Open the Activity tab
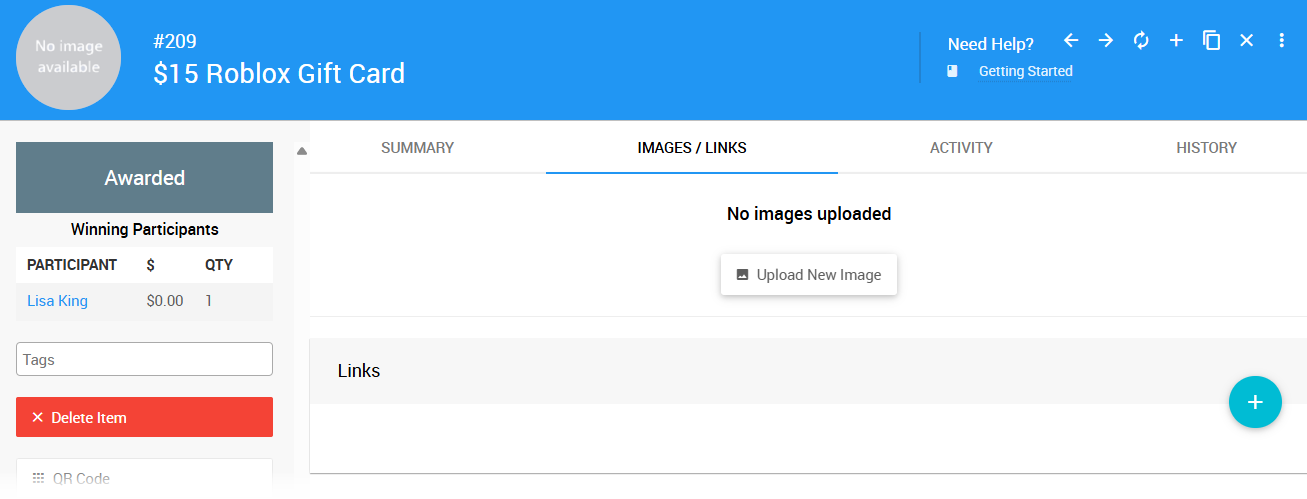1307x499 pixels. click(x=961, y=148)
